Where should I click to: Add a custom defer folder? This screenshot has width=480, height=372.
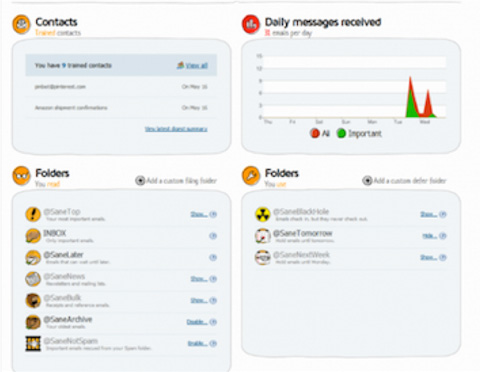404,181
